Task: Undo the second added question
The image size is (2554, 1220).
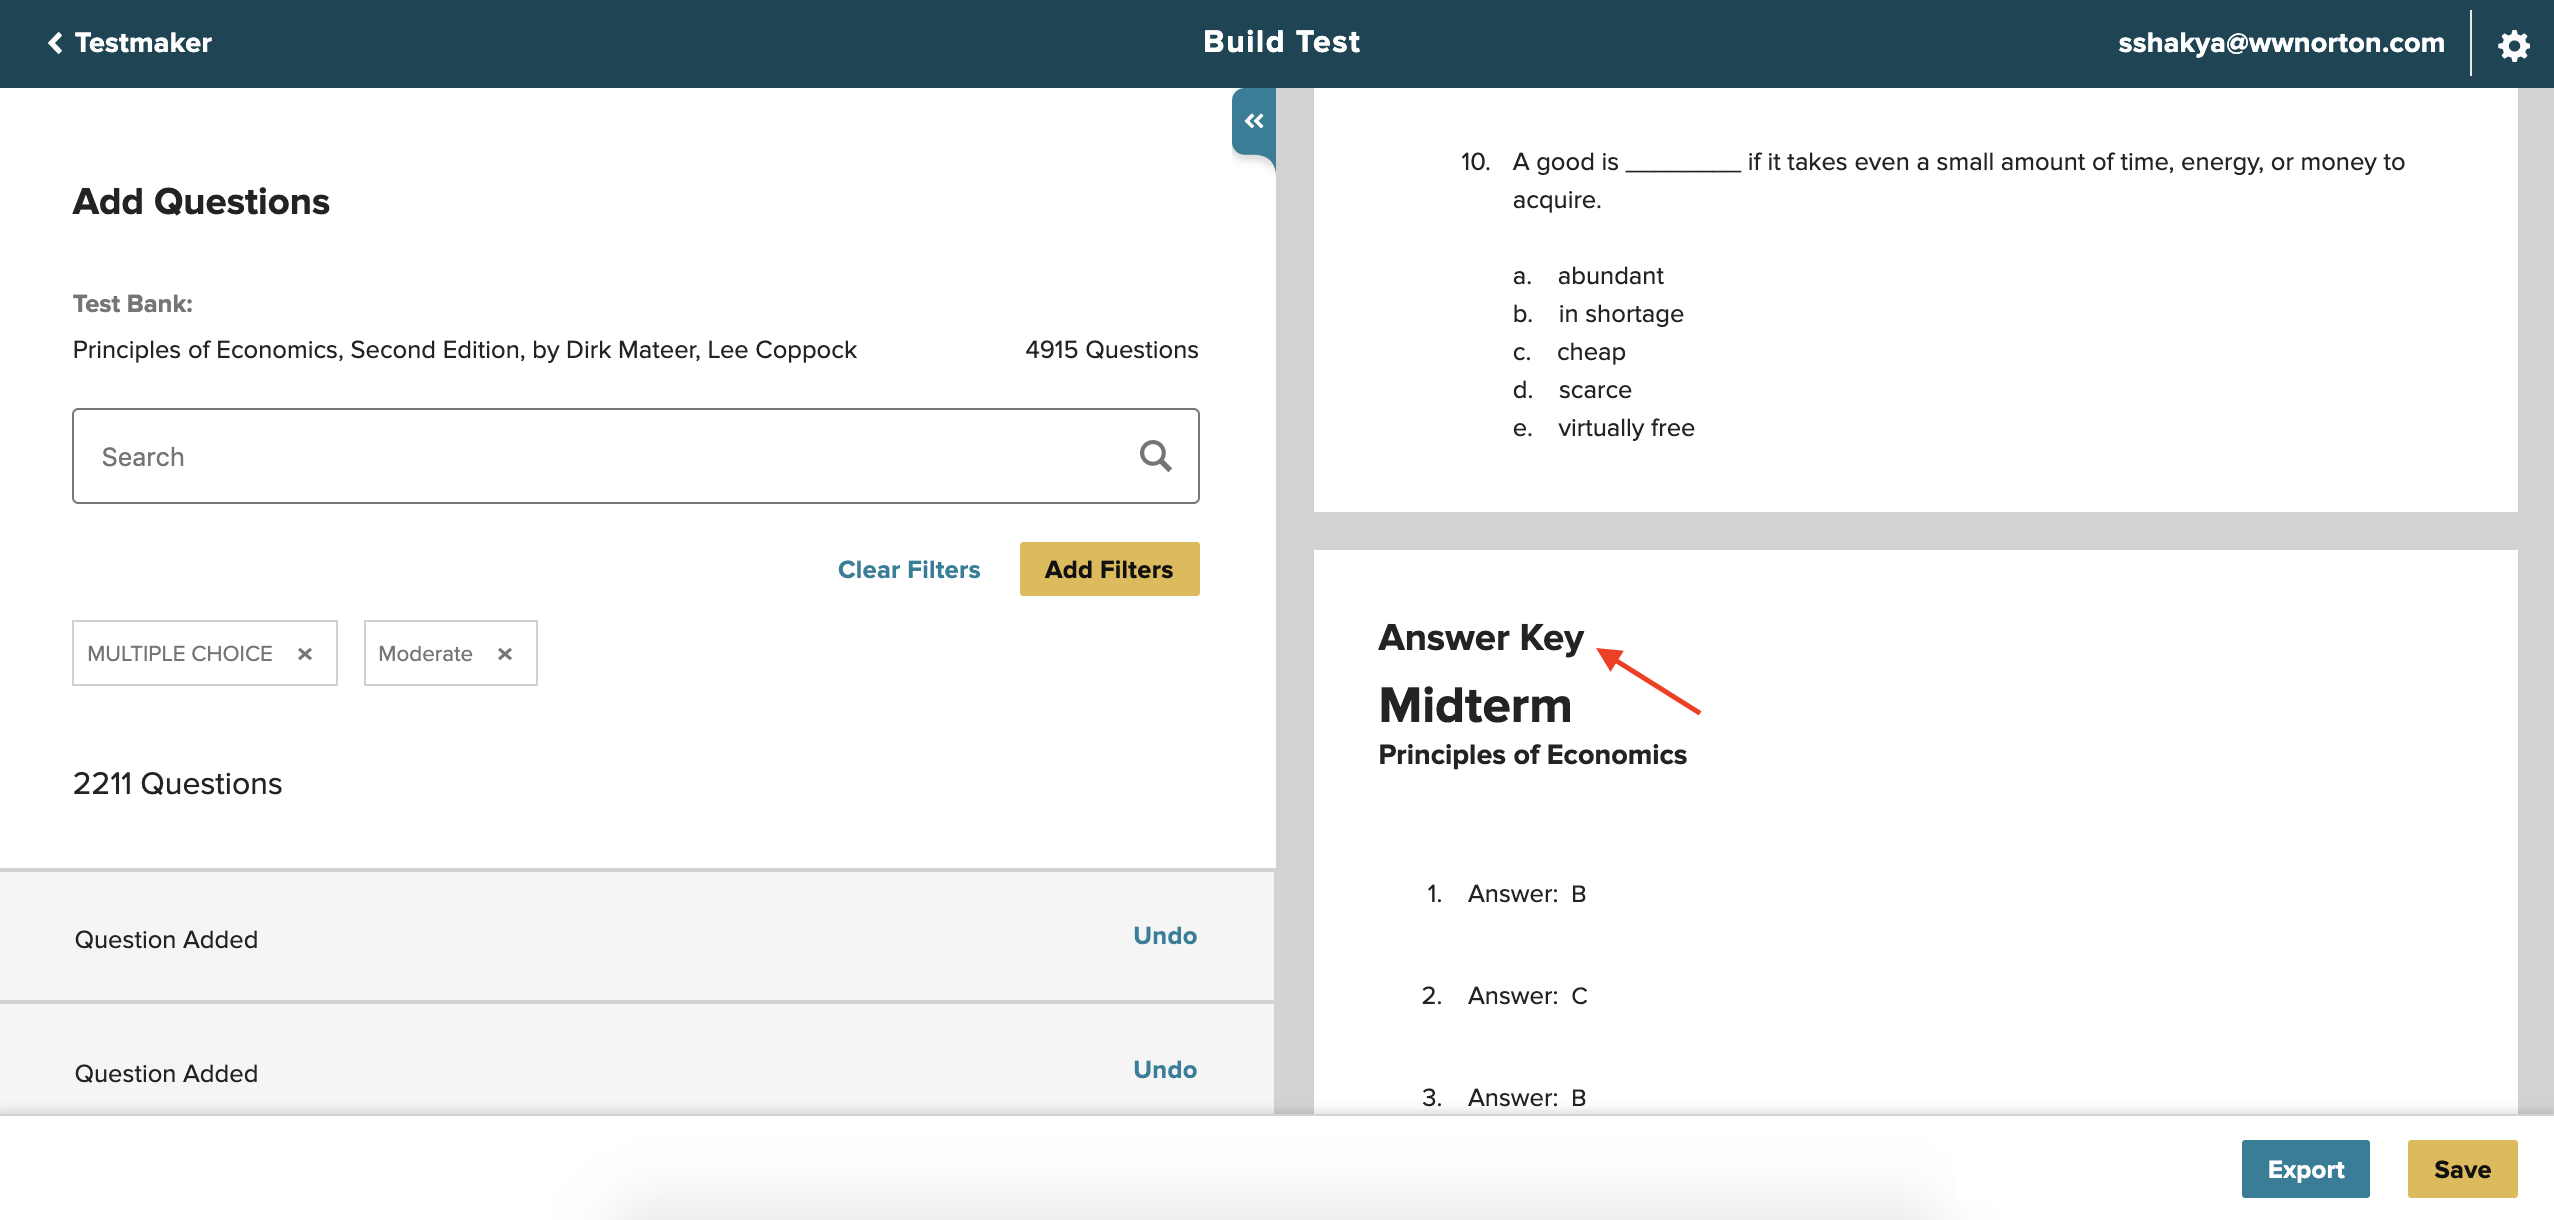Action: point(1164,1069)
